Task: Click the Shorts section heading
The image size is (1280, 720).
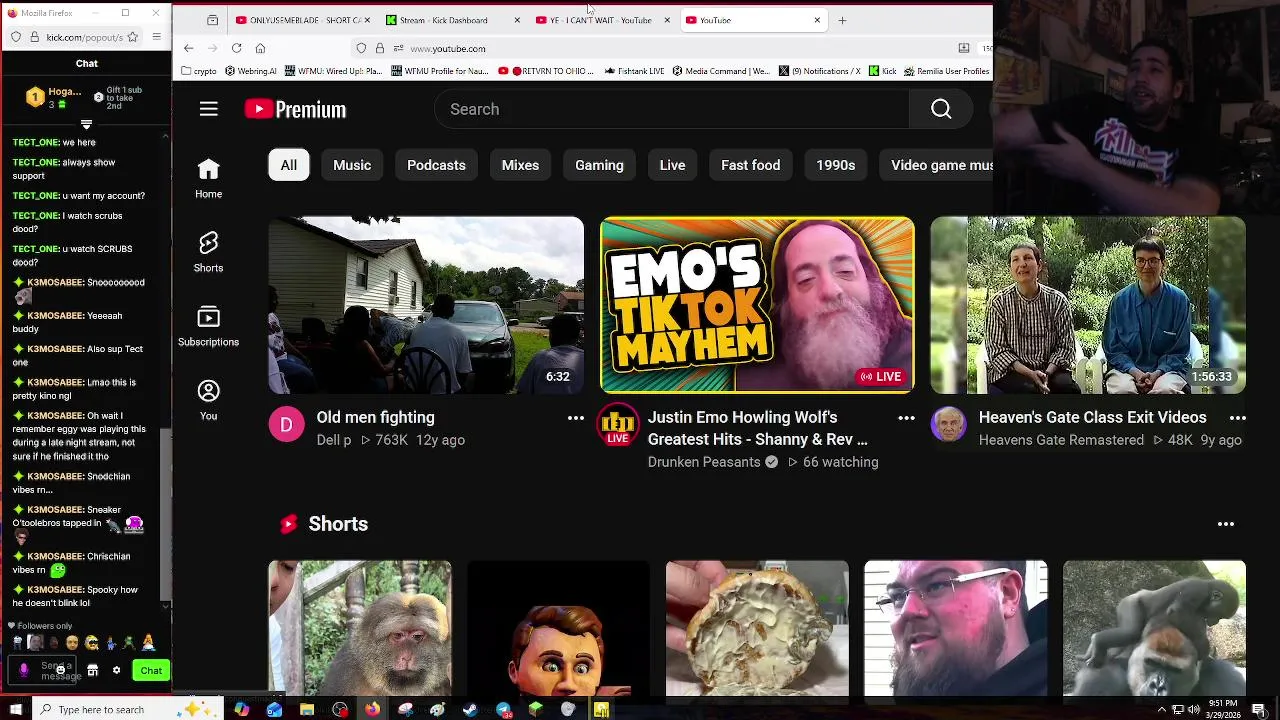Action: 338,524
